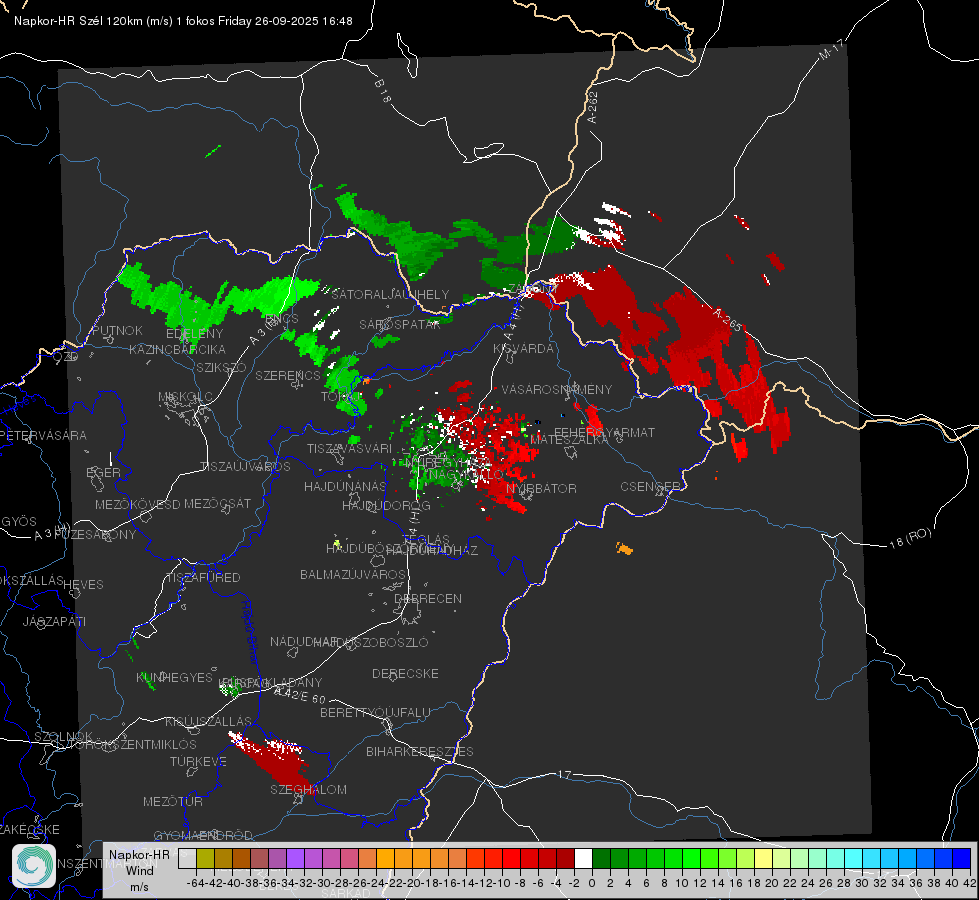Click the JÁSZAPÁTI label

coord(54,621)
